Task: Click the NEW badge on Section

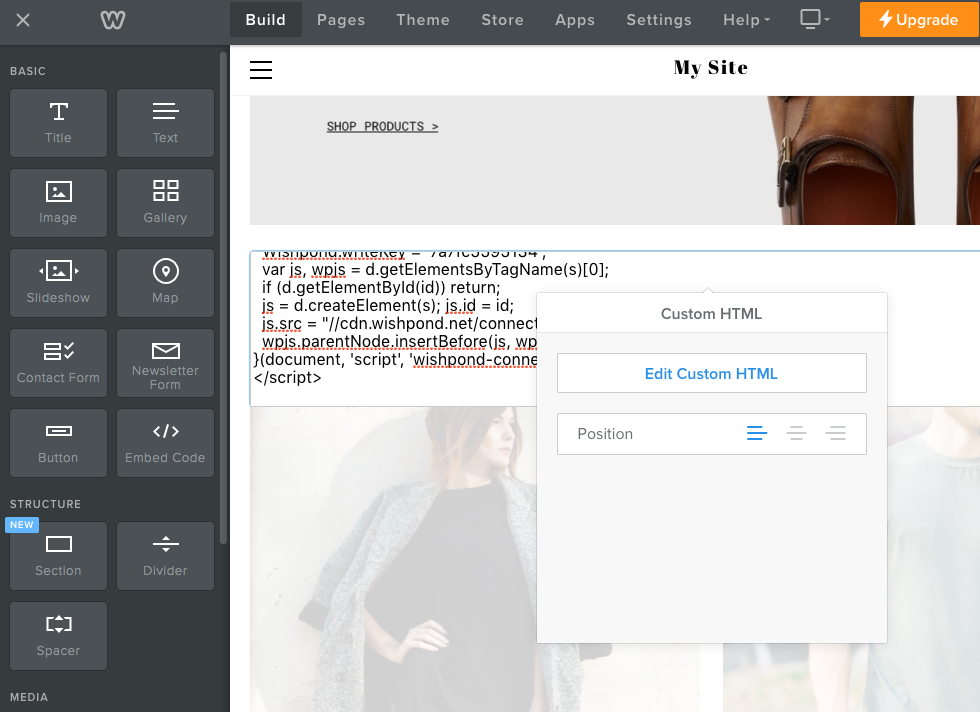Action: pyautogui.click(x=22, y=524)
